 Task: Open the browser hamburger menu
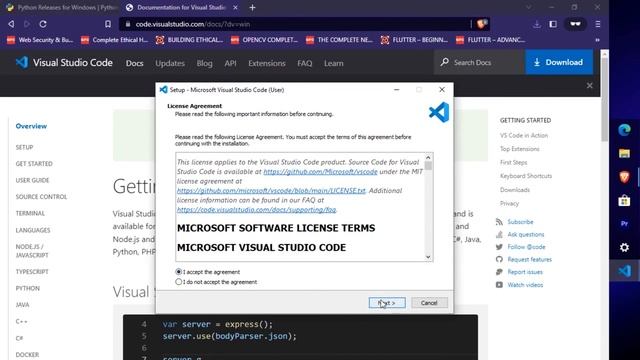point(598,24)
